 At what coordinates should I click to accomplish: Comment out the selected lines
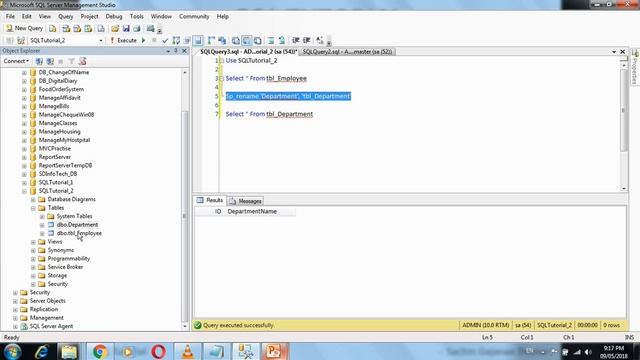[271, 40]
